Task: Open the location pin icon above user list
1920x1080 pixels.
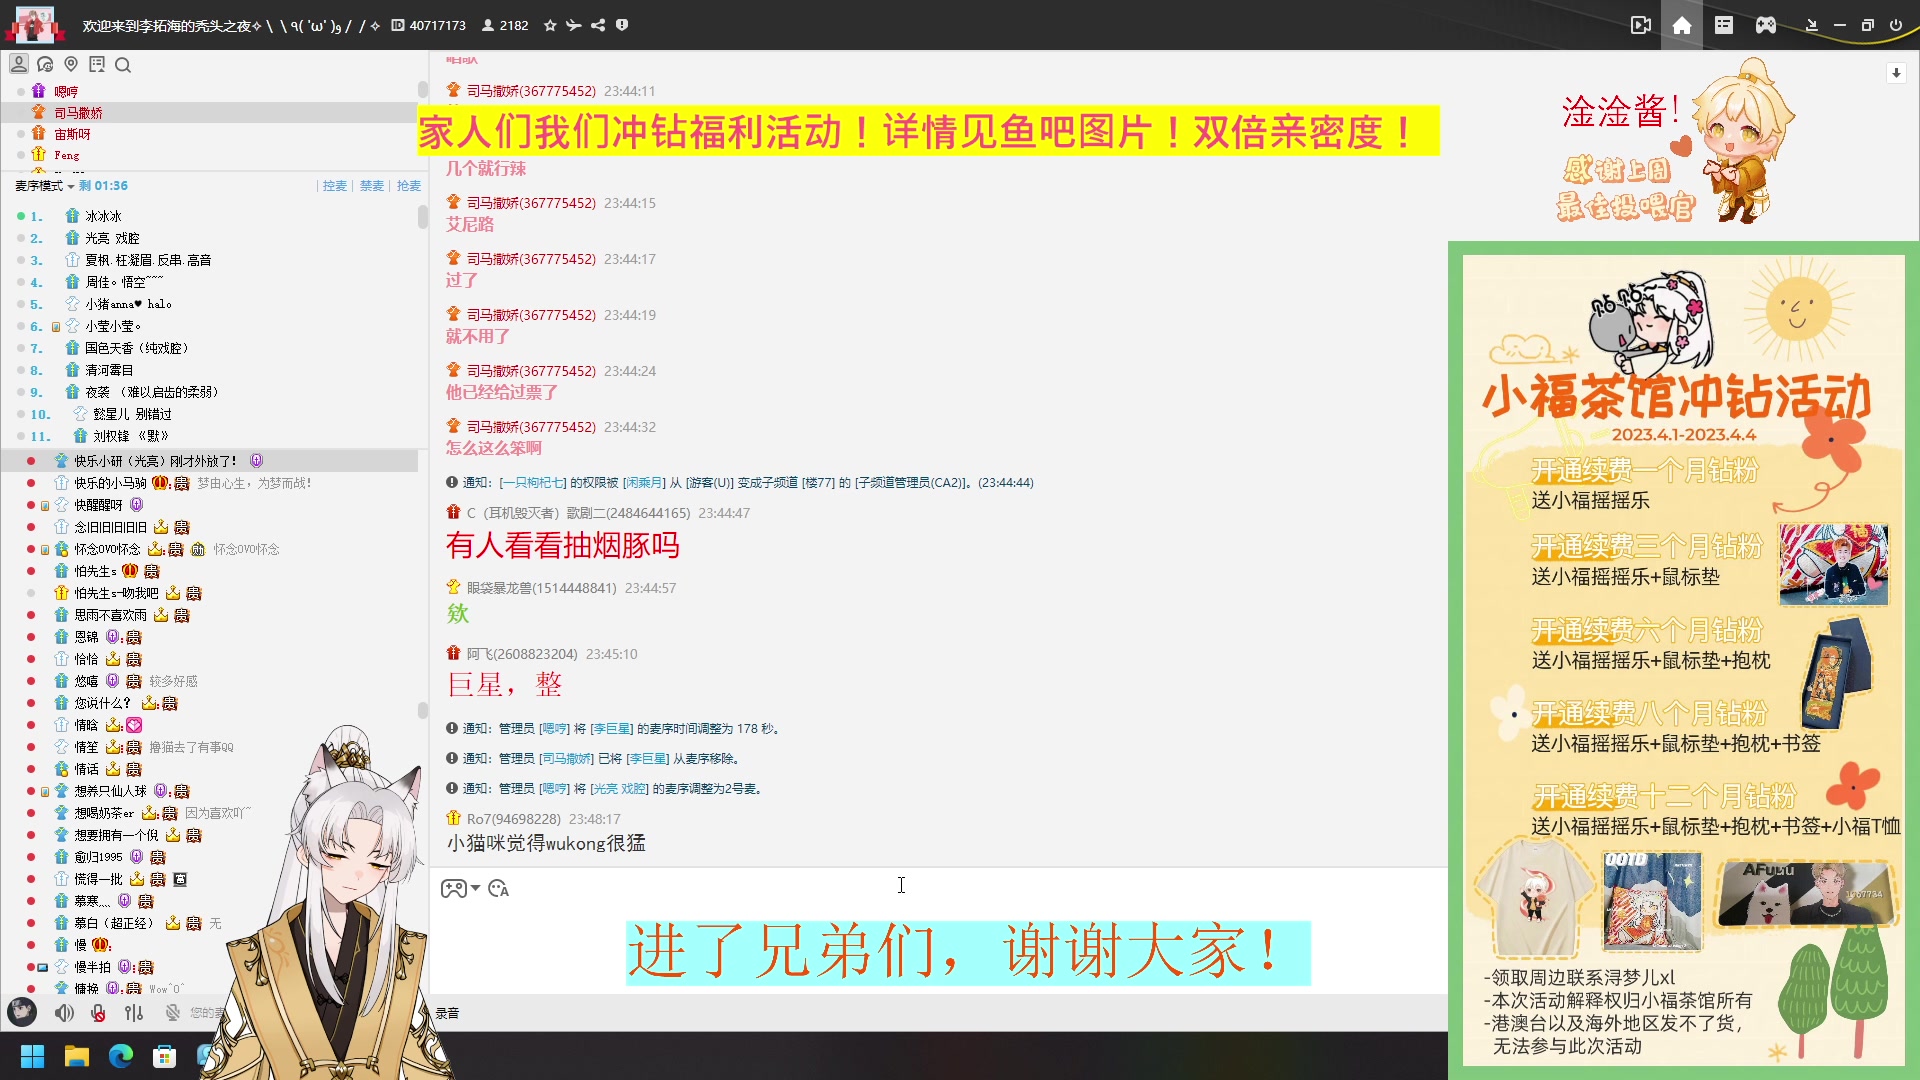Action: pyautogui.click(x=71, y=65)
